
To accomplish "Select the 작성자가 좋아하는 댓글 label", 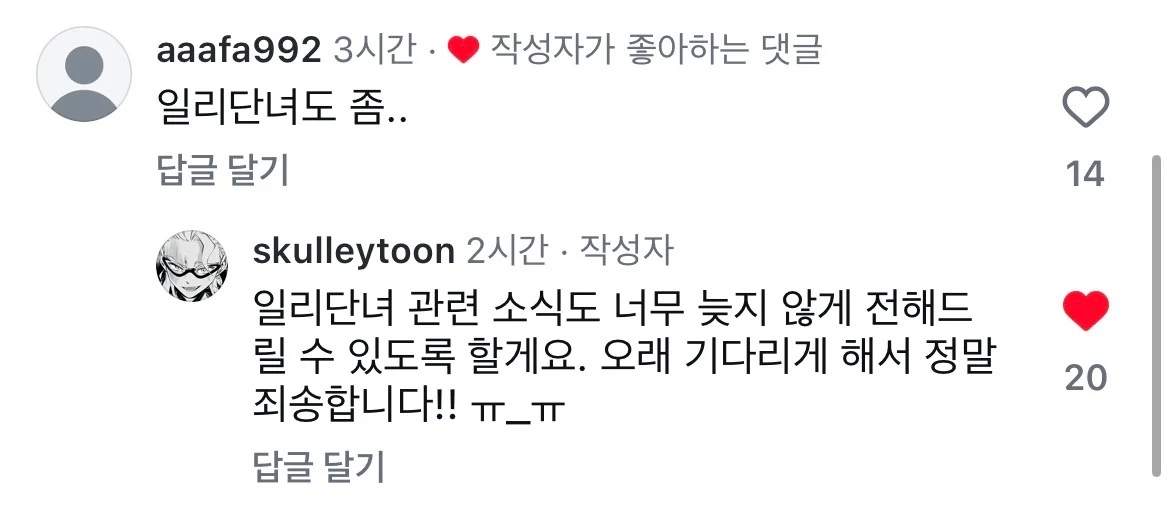I will 656,49.
